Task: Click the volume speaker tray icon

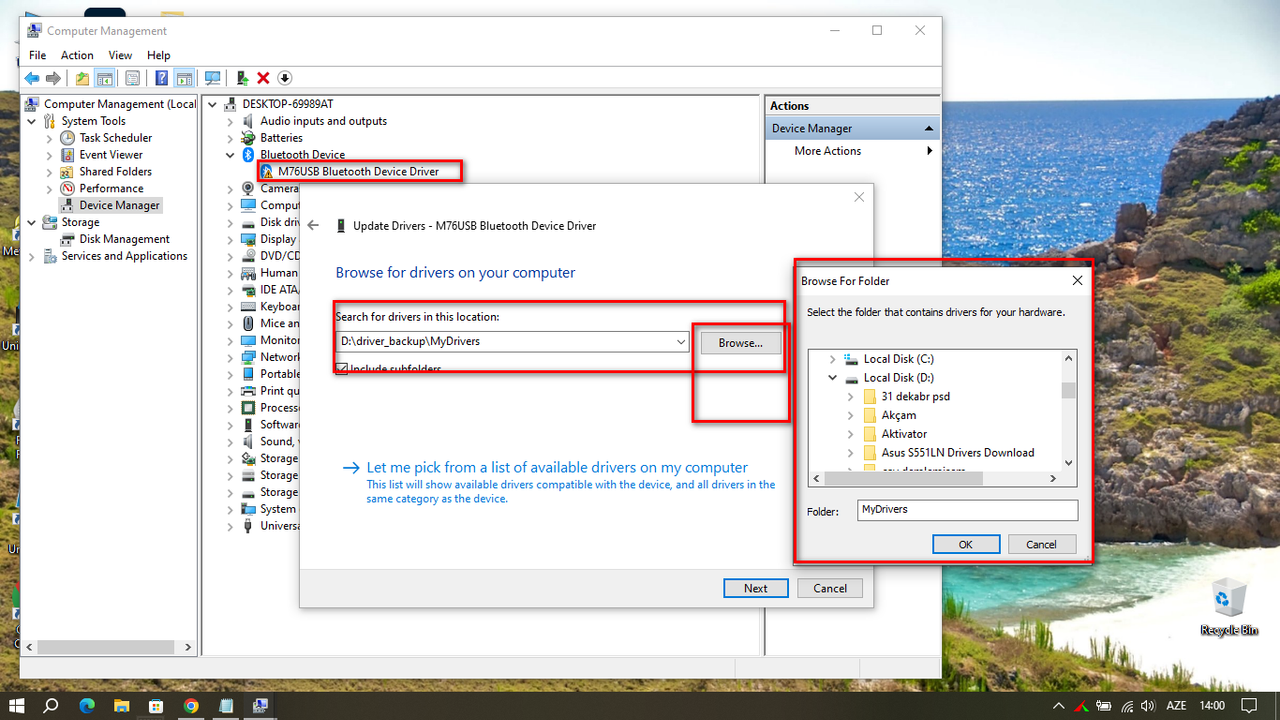Action: point(1149,706)
